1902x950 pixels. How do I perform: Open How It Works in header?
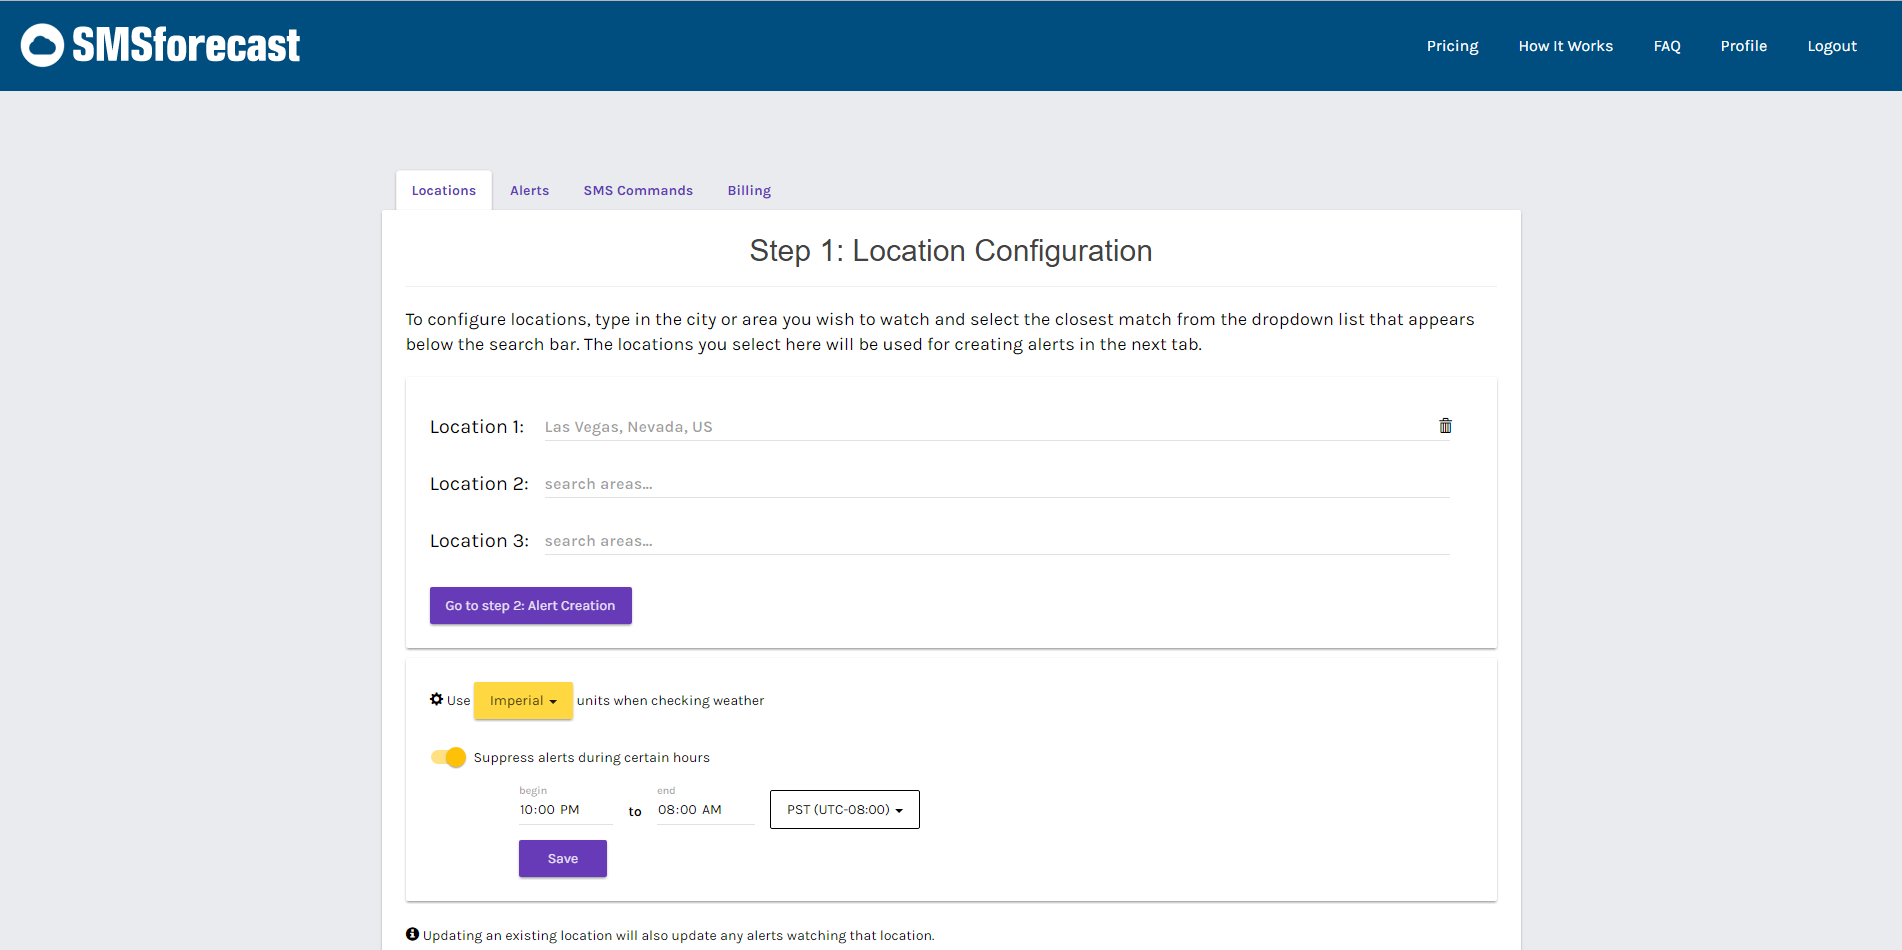(x=1565, y=46)
